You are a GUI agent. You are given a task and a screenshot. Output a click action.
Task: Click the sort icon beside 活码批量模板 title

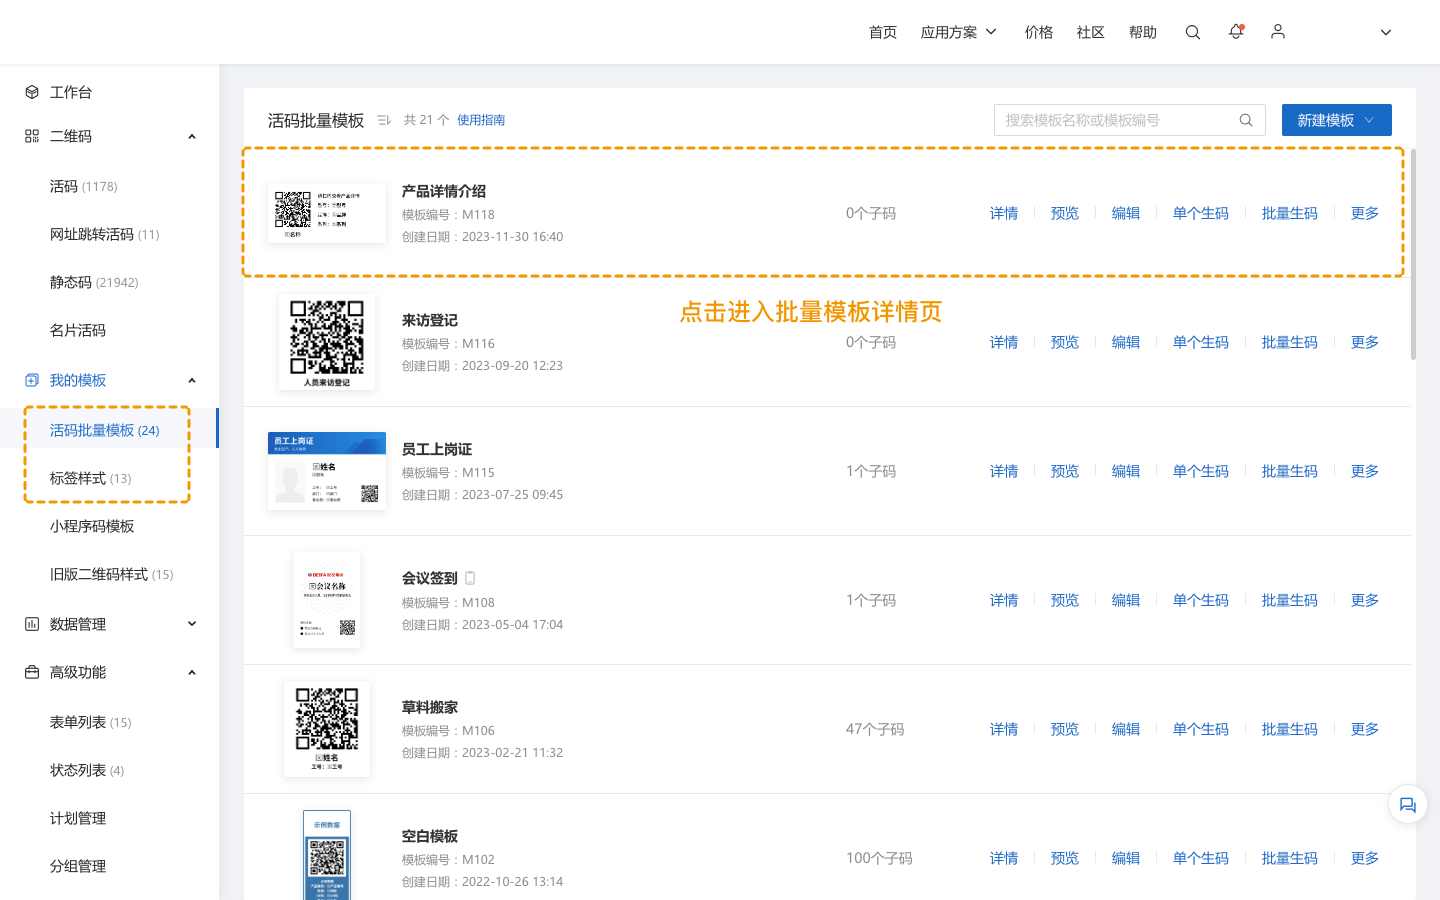click(384, 119)
